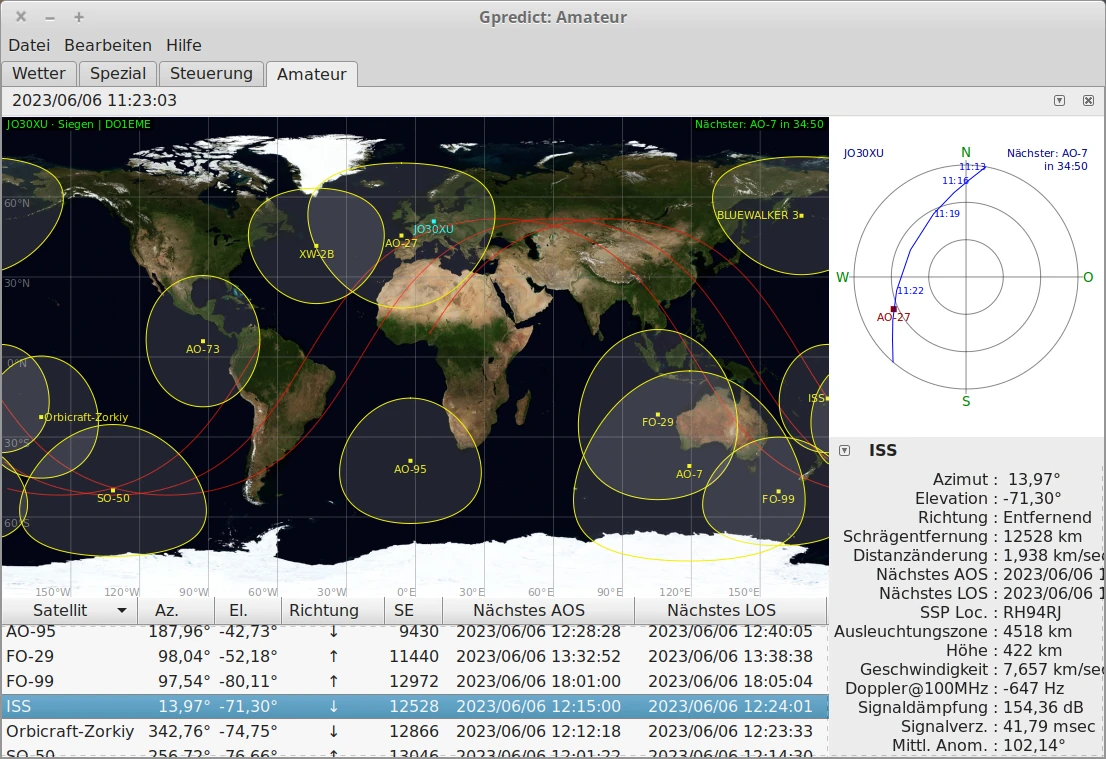1106x759 pixels.
Task: Select the AO-27 marker on the polar plot
Action: pos(893,309)
